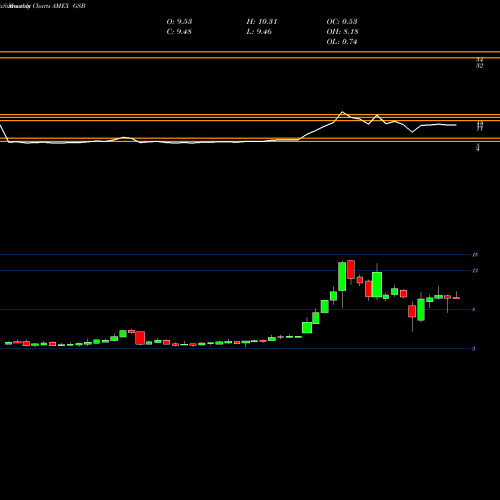Click the peak of the white line chart

point(342,112)
